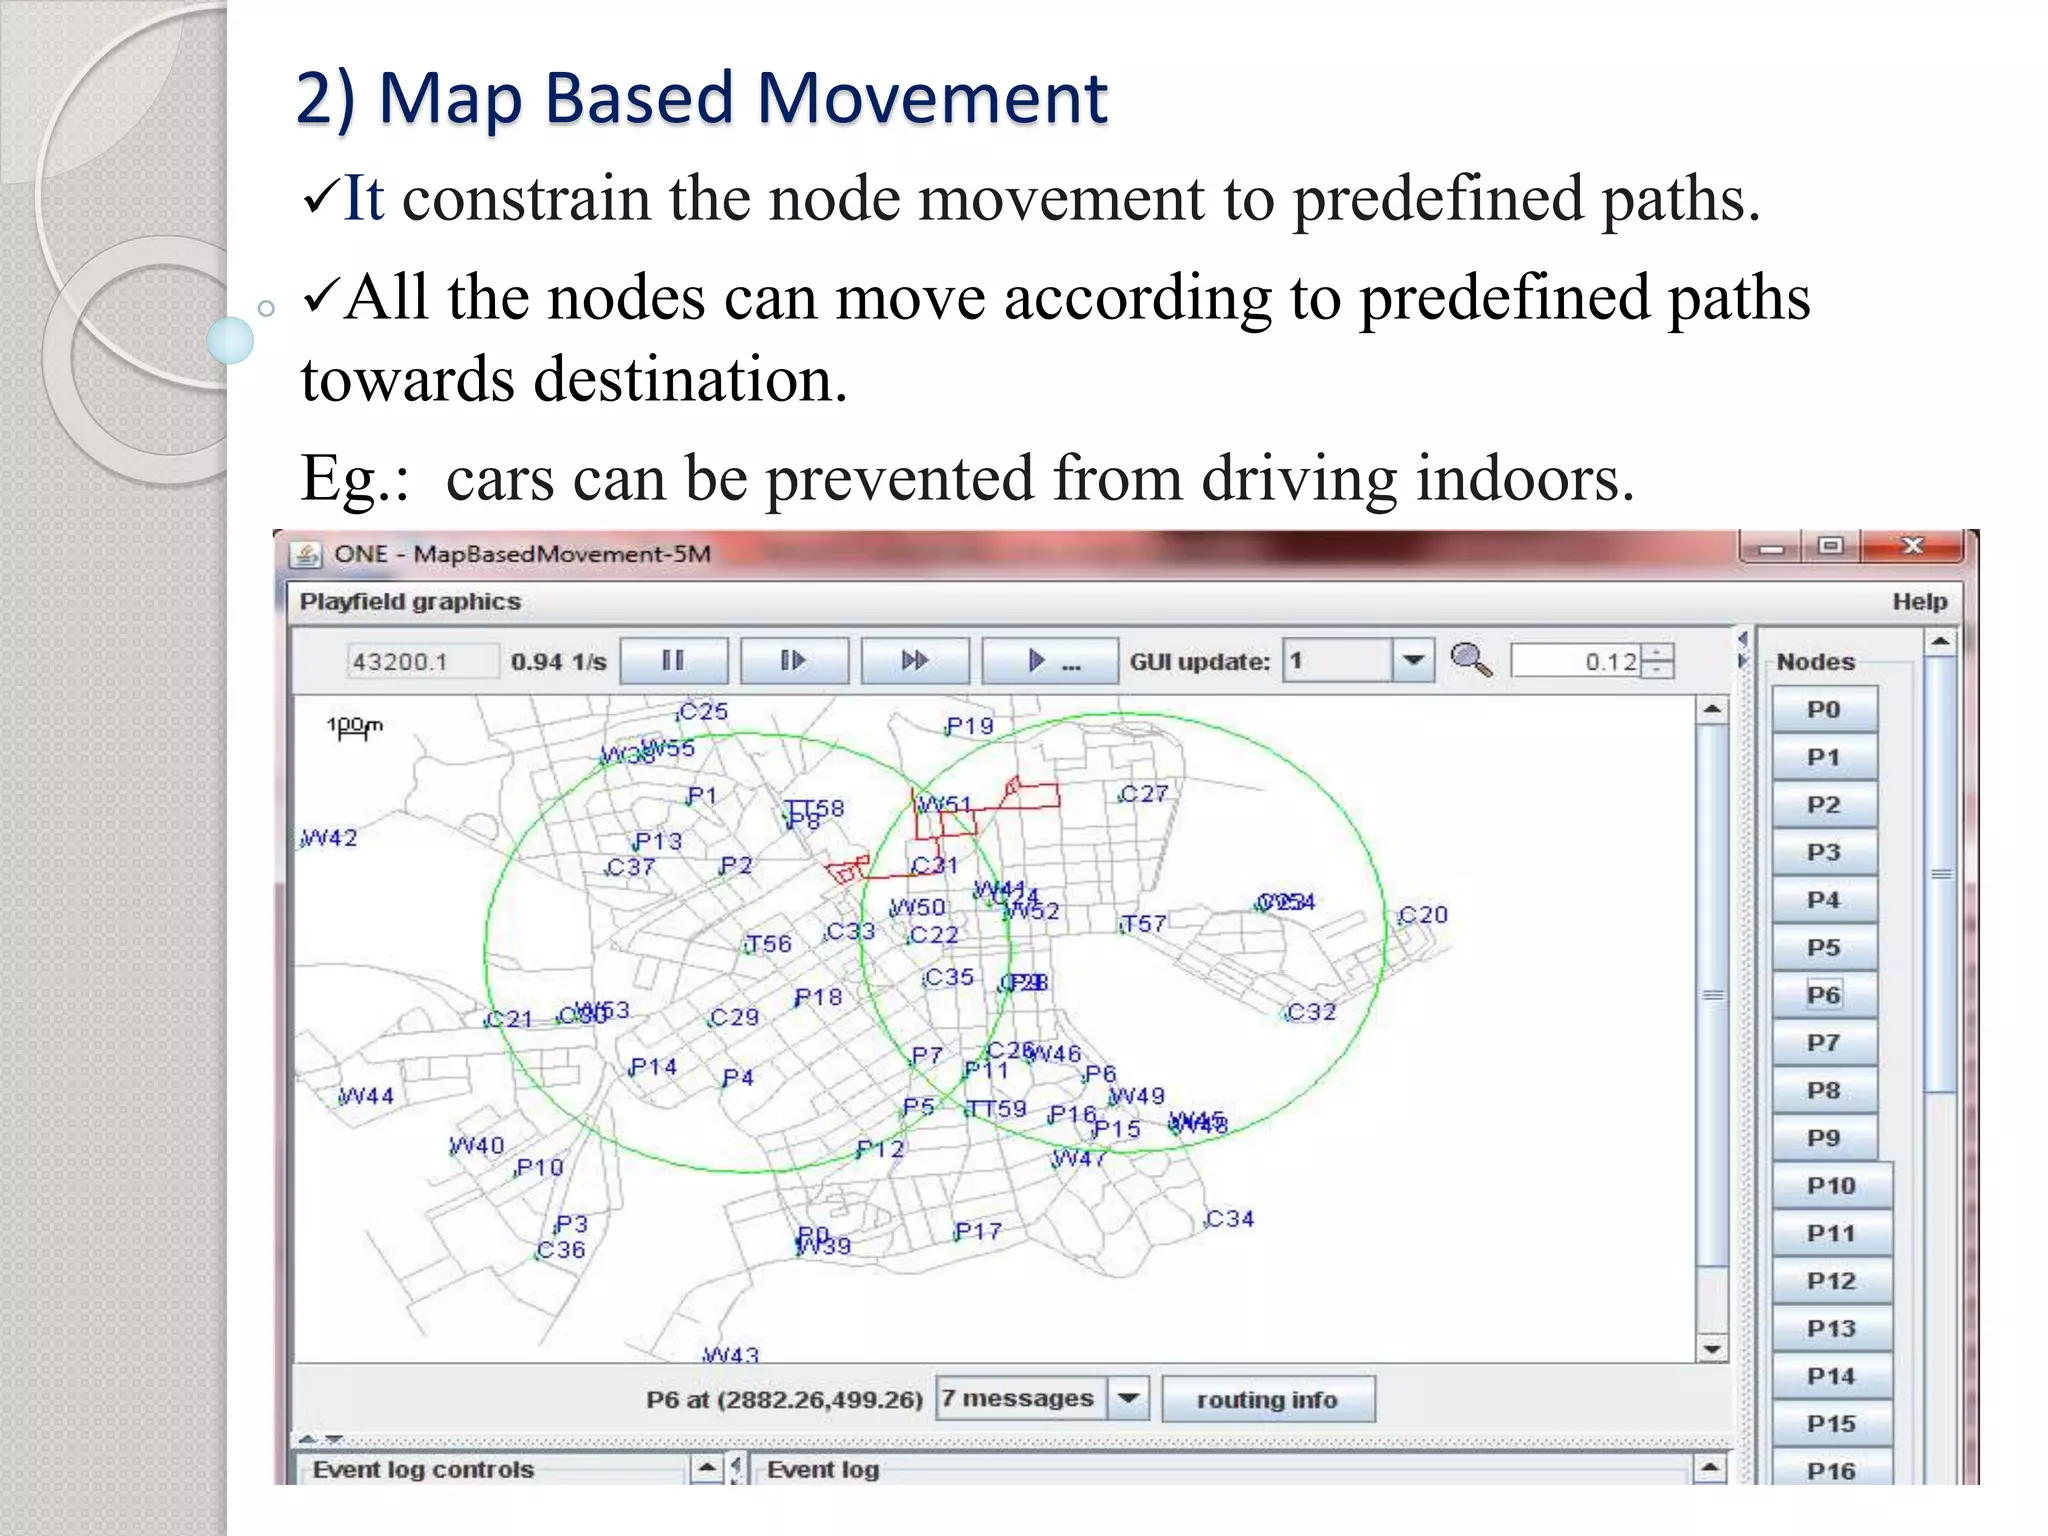Click the Nodes list scrollbar thumb

click(1941, 875)
